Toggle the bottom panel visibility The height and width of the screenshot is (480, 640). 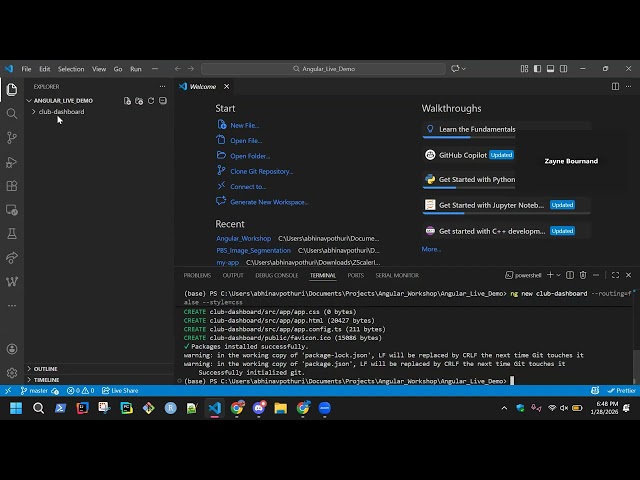click(551, 69)
